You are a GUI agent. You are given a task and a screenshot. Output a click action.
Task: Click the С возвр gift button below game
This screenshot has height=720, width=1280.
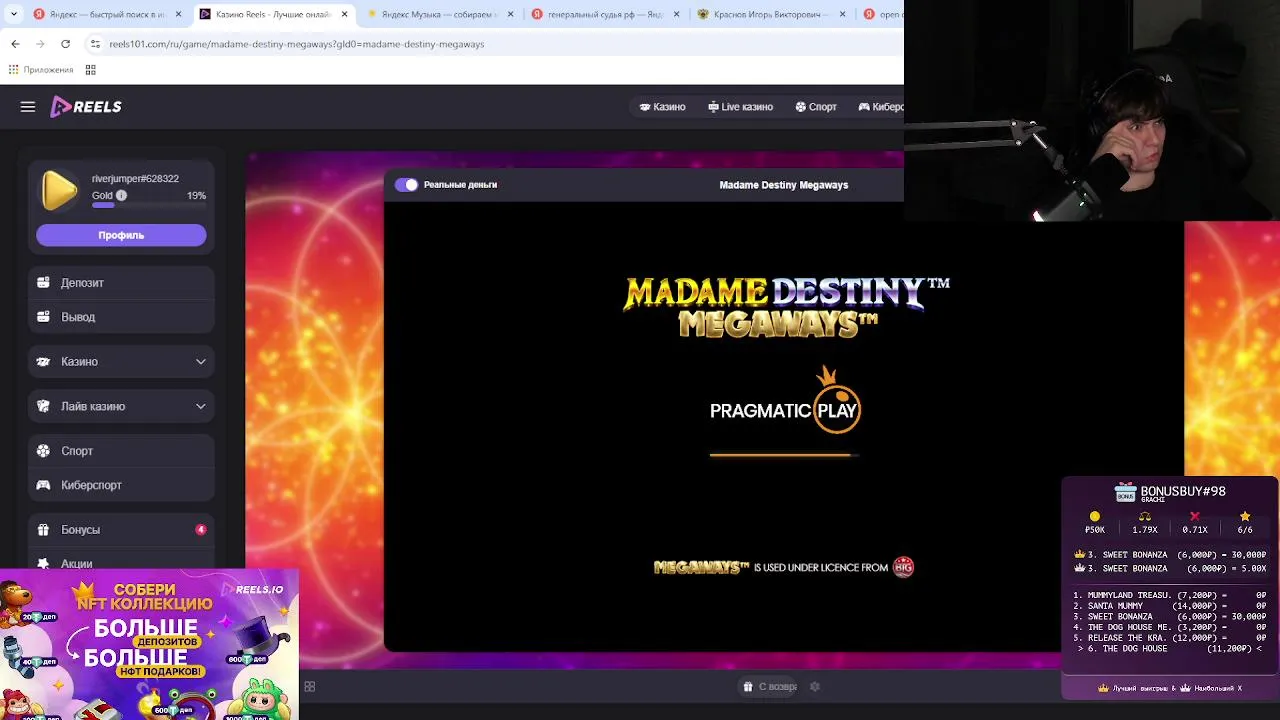click(x=770, y=686)
